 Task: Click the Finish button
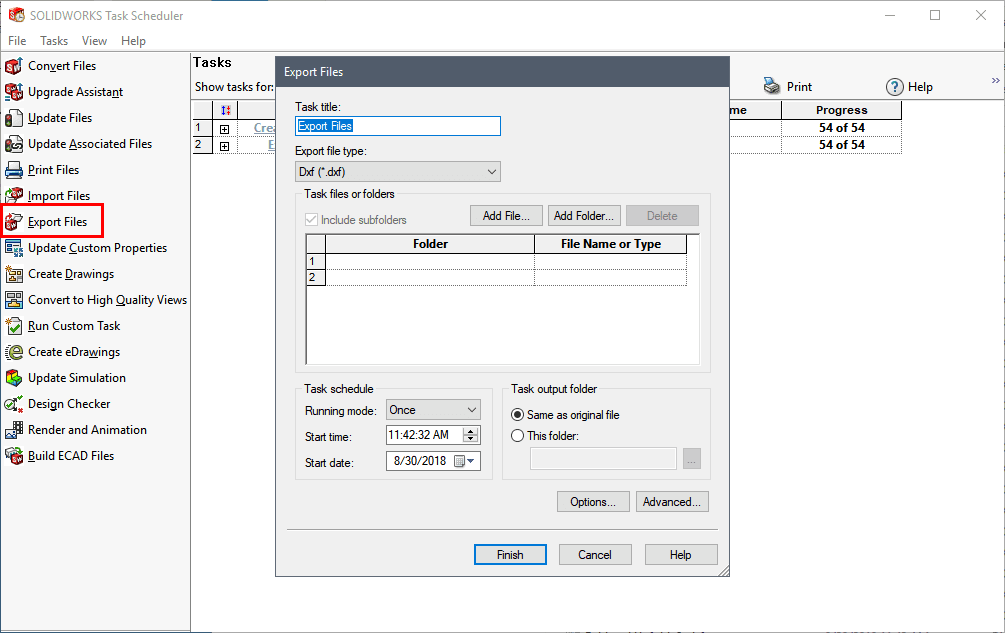coord(510,555)
